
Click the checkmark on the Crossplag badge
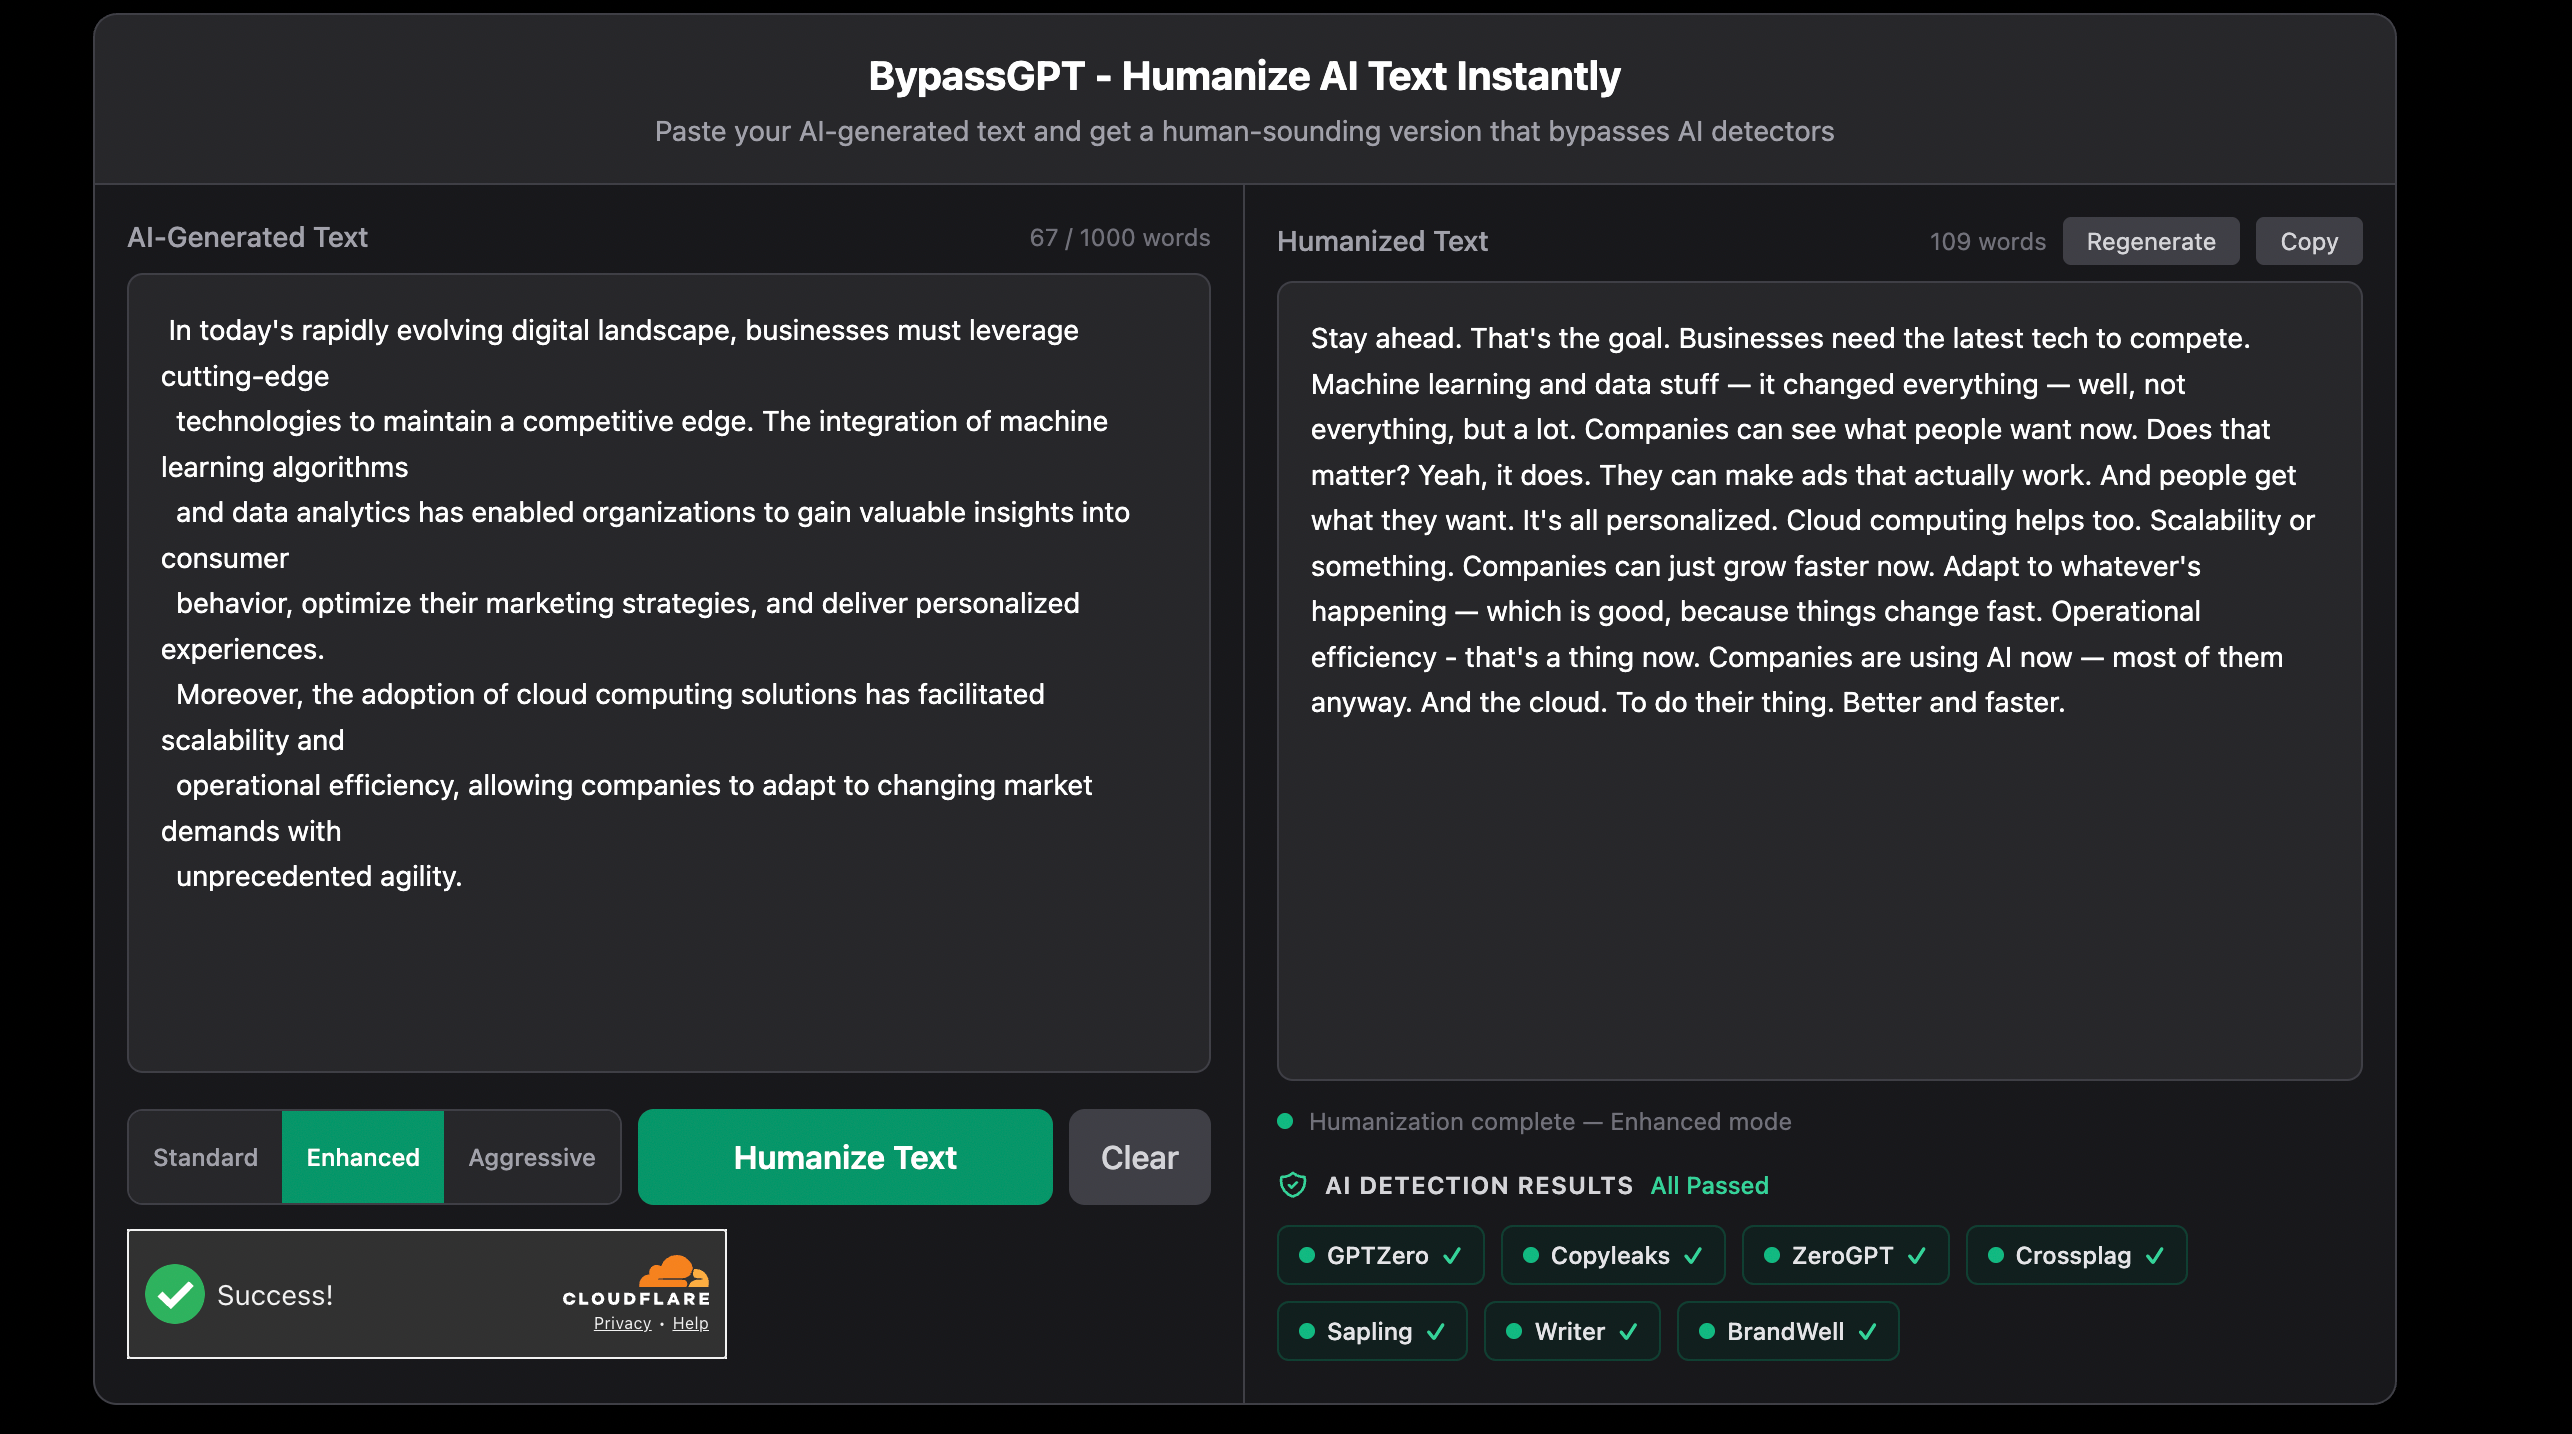point(2157,1255)
